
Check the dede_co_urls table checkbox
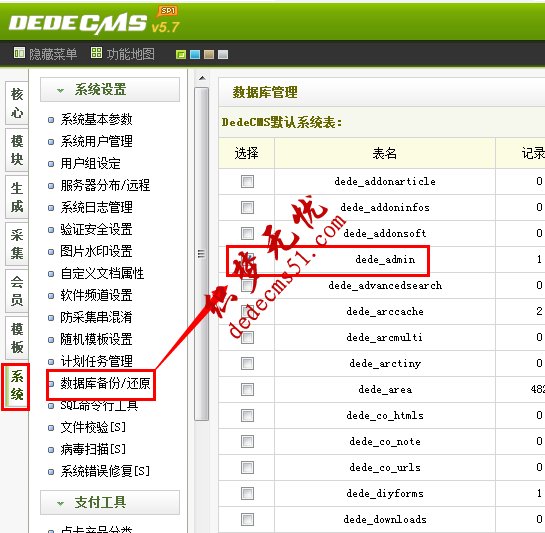[x=247, y=468]
